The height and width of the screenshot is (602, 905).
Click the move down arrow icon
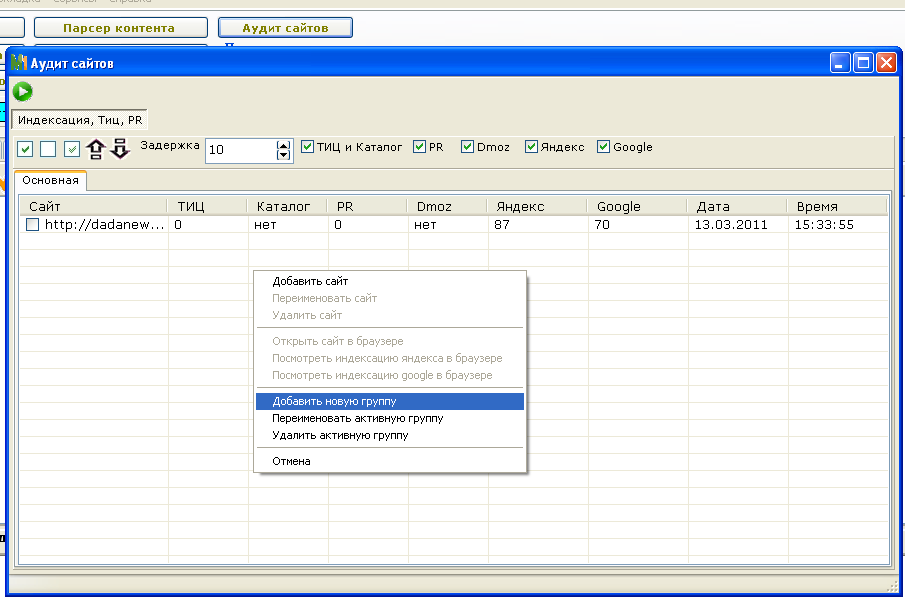click(120, 150)
